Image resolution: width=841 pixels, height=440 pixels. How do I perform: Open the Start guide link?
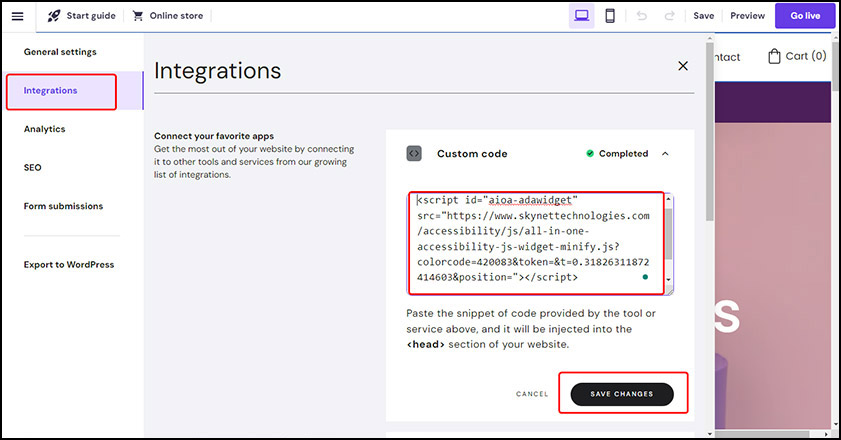coord(91,16)
